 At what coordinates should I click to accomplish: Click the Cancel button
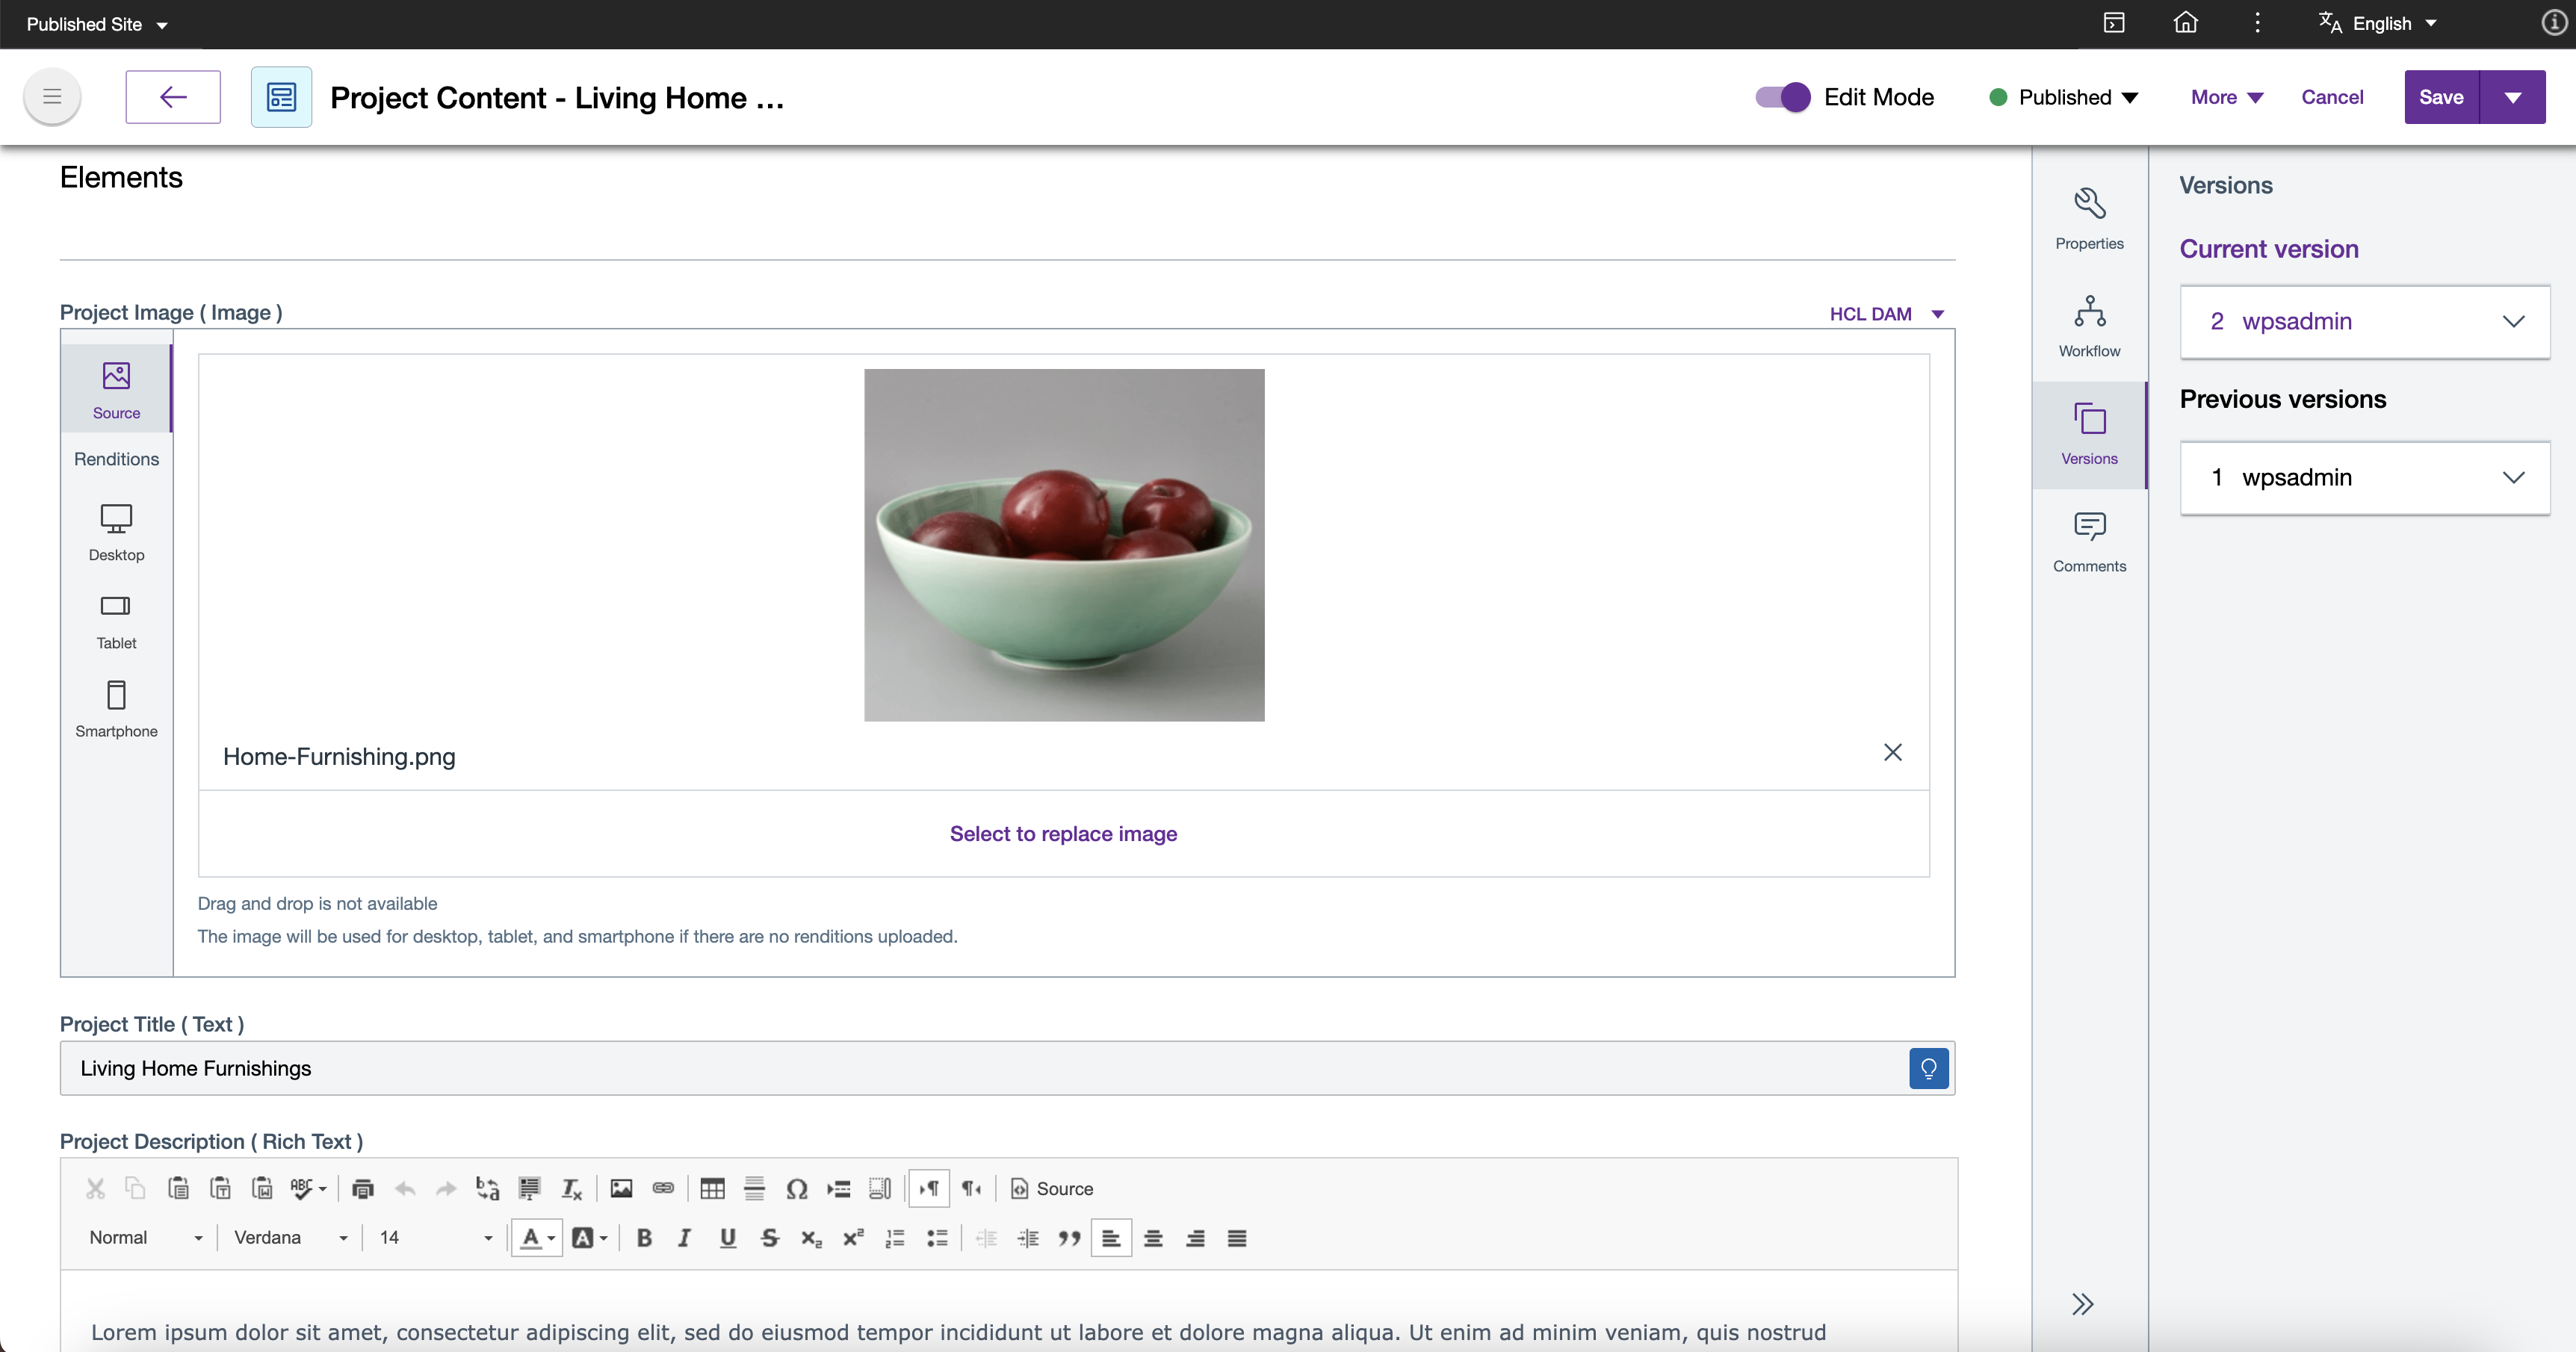coord(2332,97)
